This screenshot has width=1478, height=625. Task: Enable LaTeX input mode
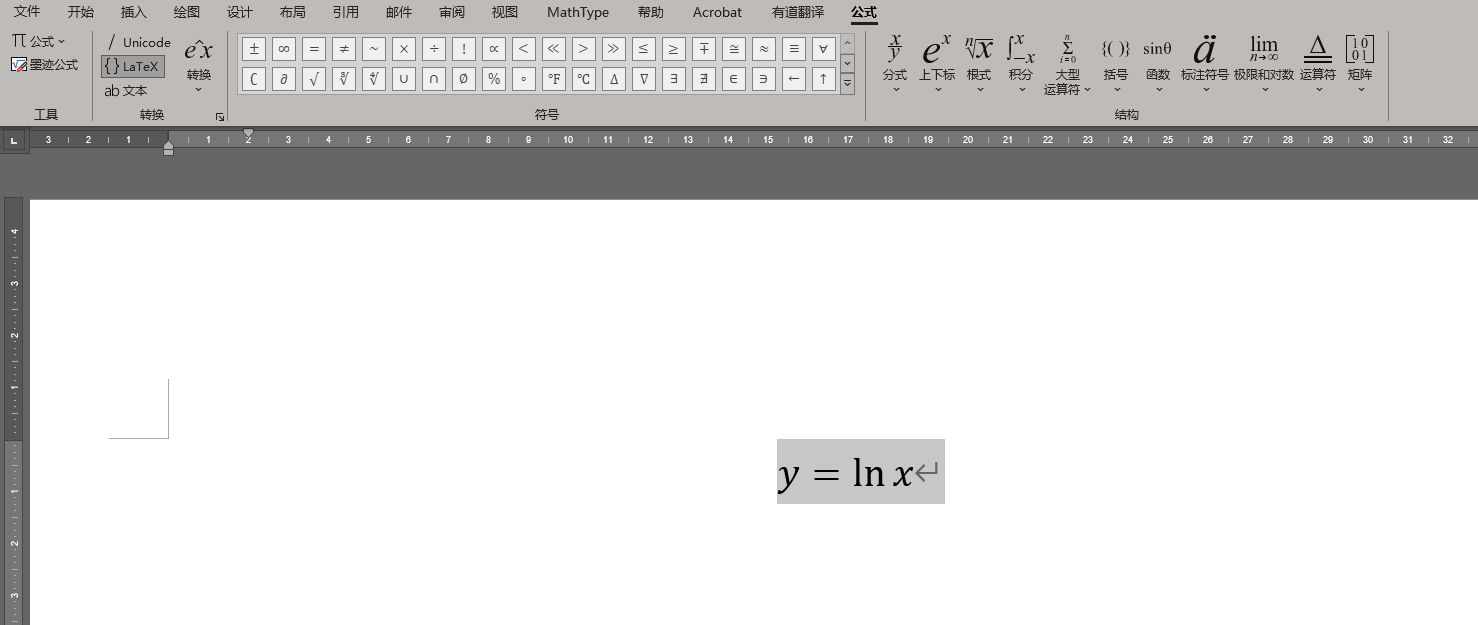click(x=132, y=66)
